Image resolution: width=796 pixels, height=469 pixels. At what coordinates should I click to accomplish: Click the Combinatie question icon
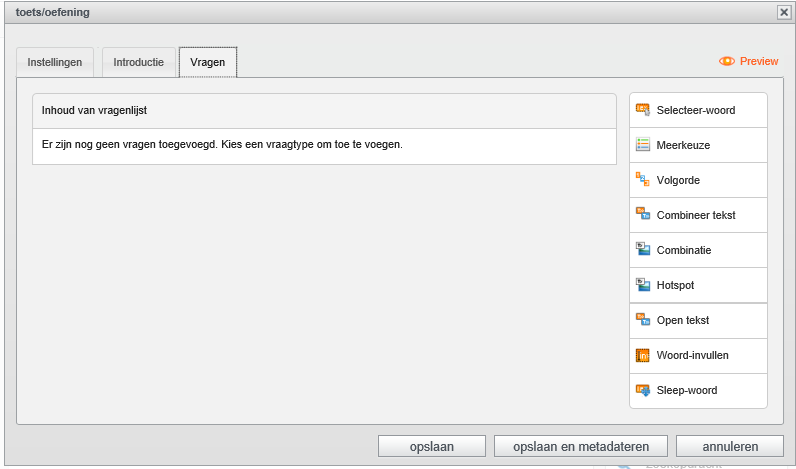tap(643, 250)
